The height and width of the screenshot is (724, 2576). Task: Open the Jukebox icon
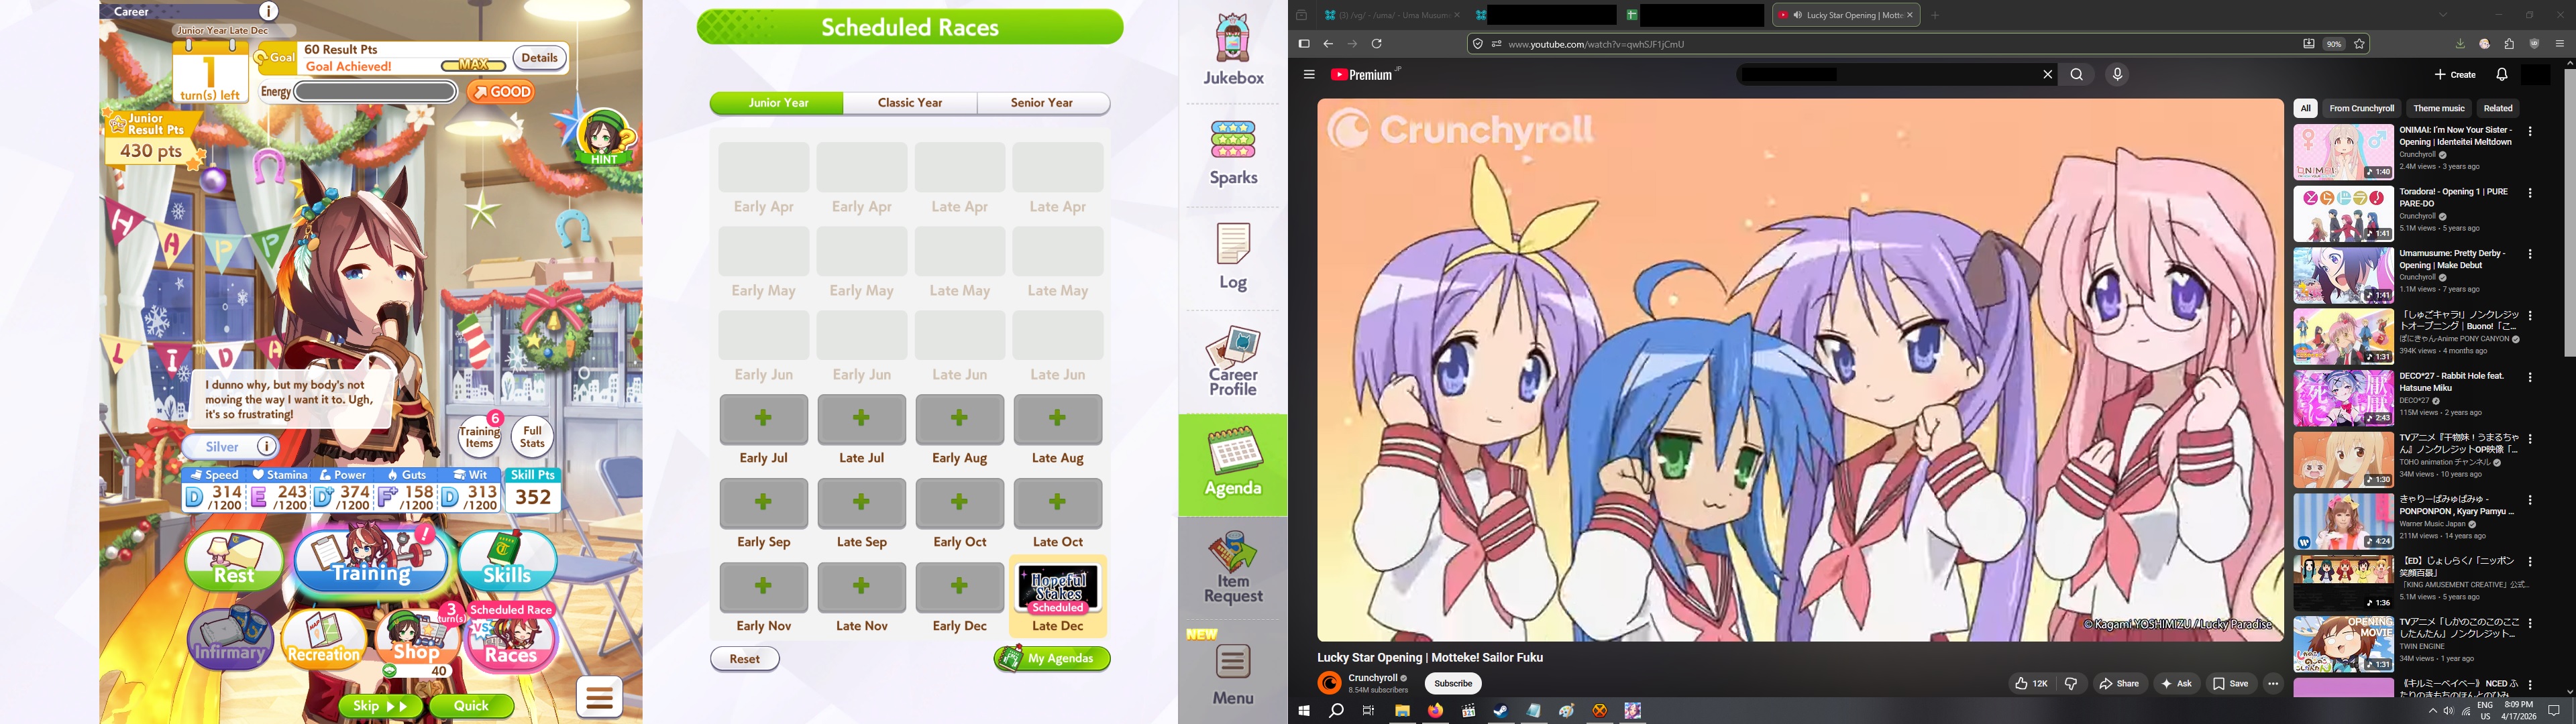pos(1232,50)
